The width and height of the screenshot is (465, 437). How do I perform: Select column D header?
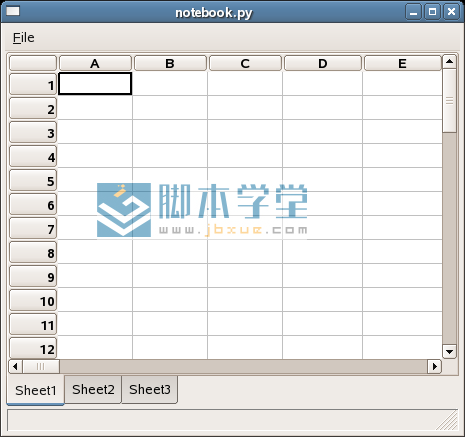[323, 63]
